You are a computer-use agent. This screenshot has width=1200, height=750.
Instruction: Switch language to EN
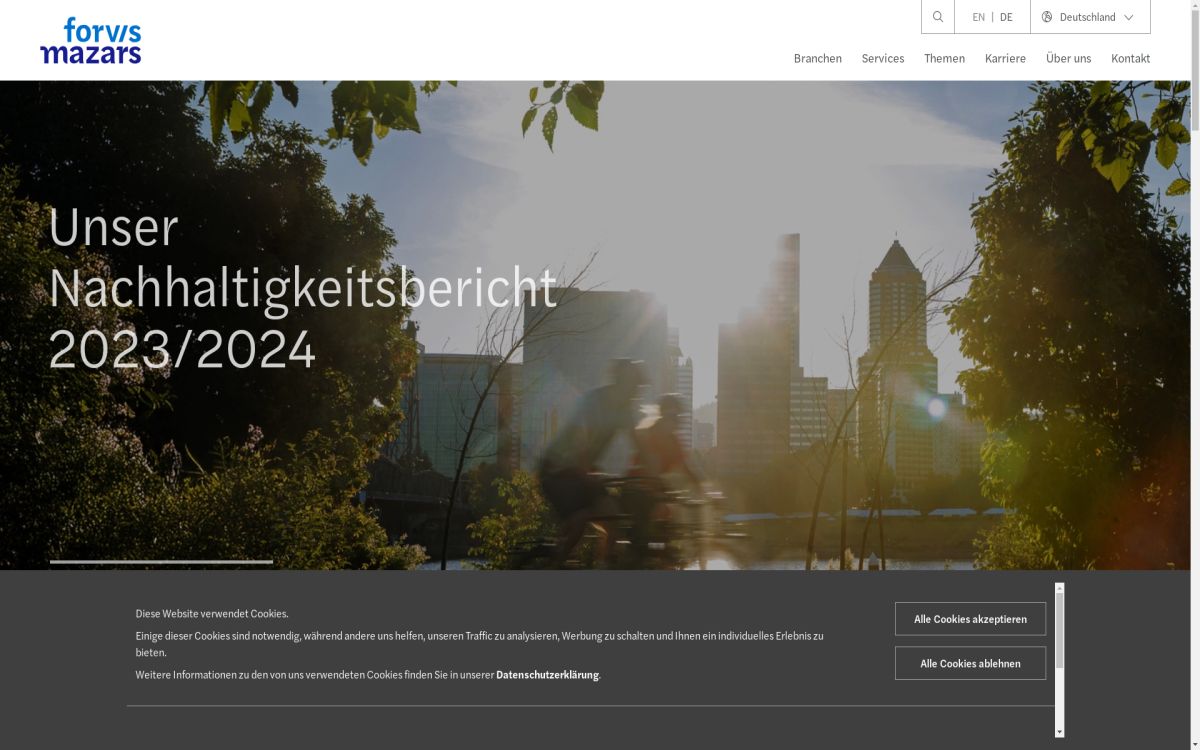[x=978, y=16]
